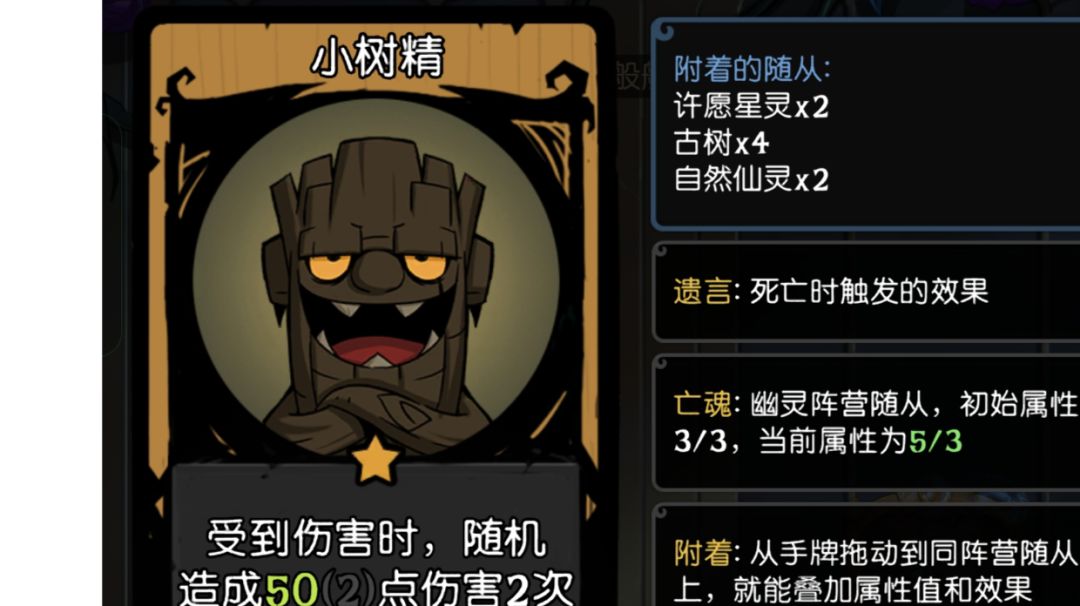Select the 古树x4 entry
The height and width of the screenshot is (606, 1080).
click(x=721, y=143)
